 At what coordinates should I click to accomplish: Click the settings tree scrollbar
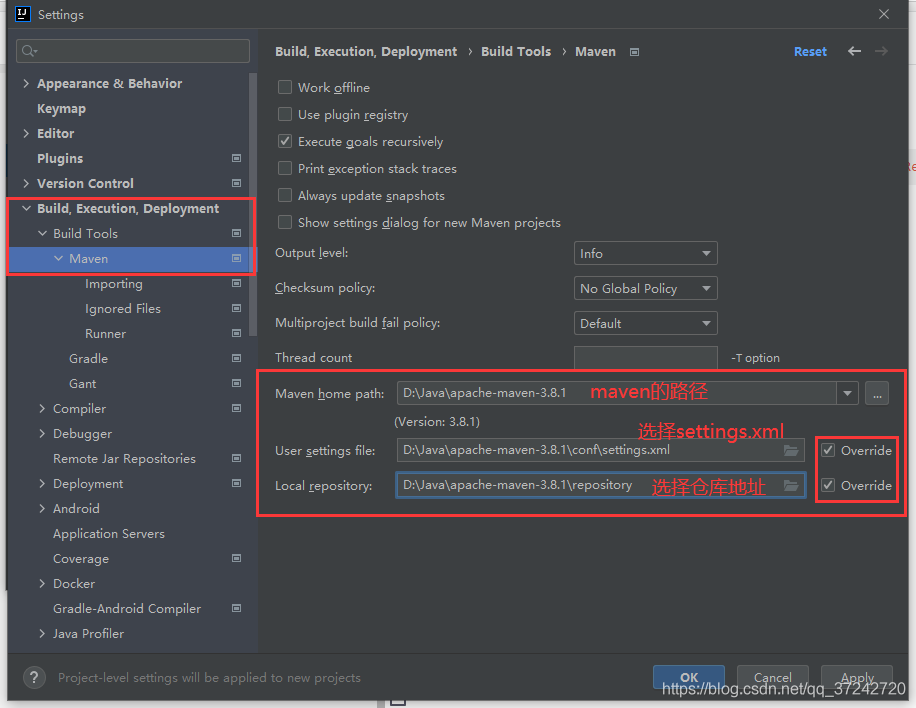252,204
